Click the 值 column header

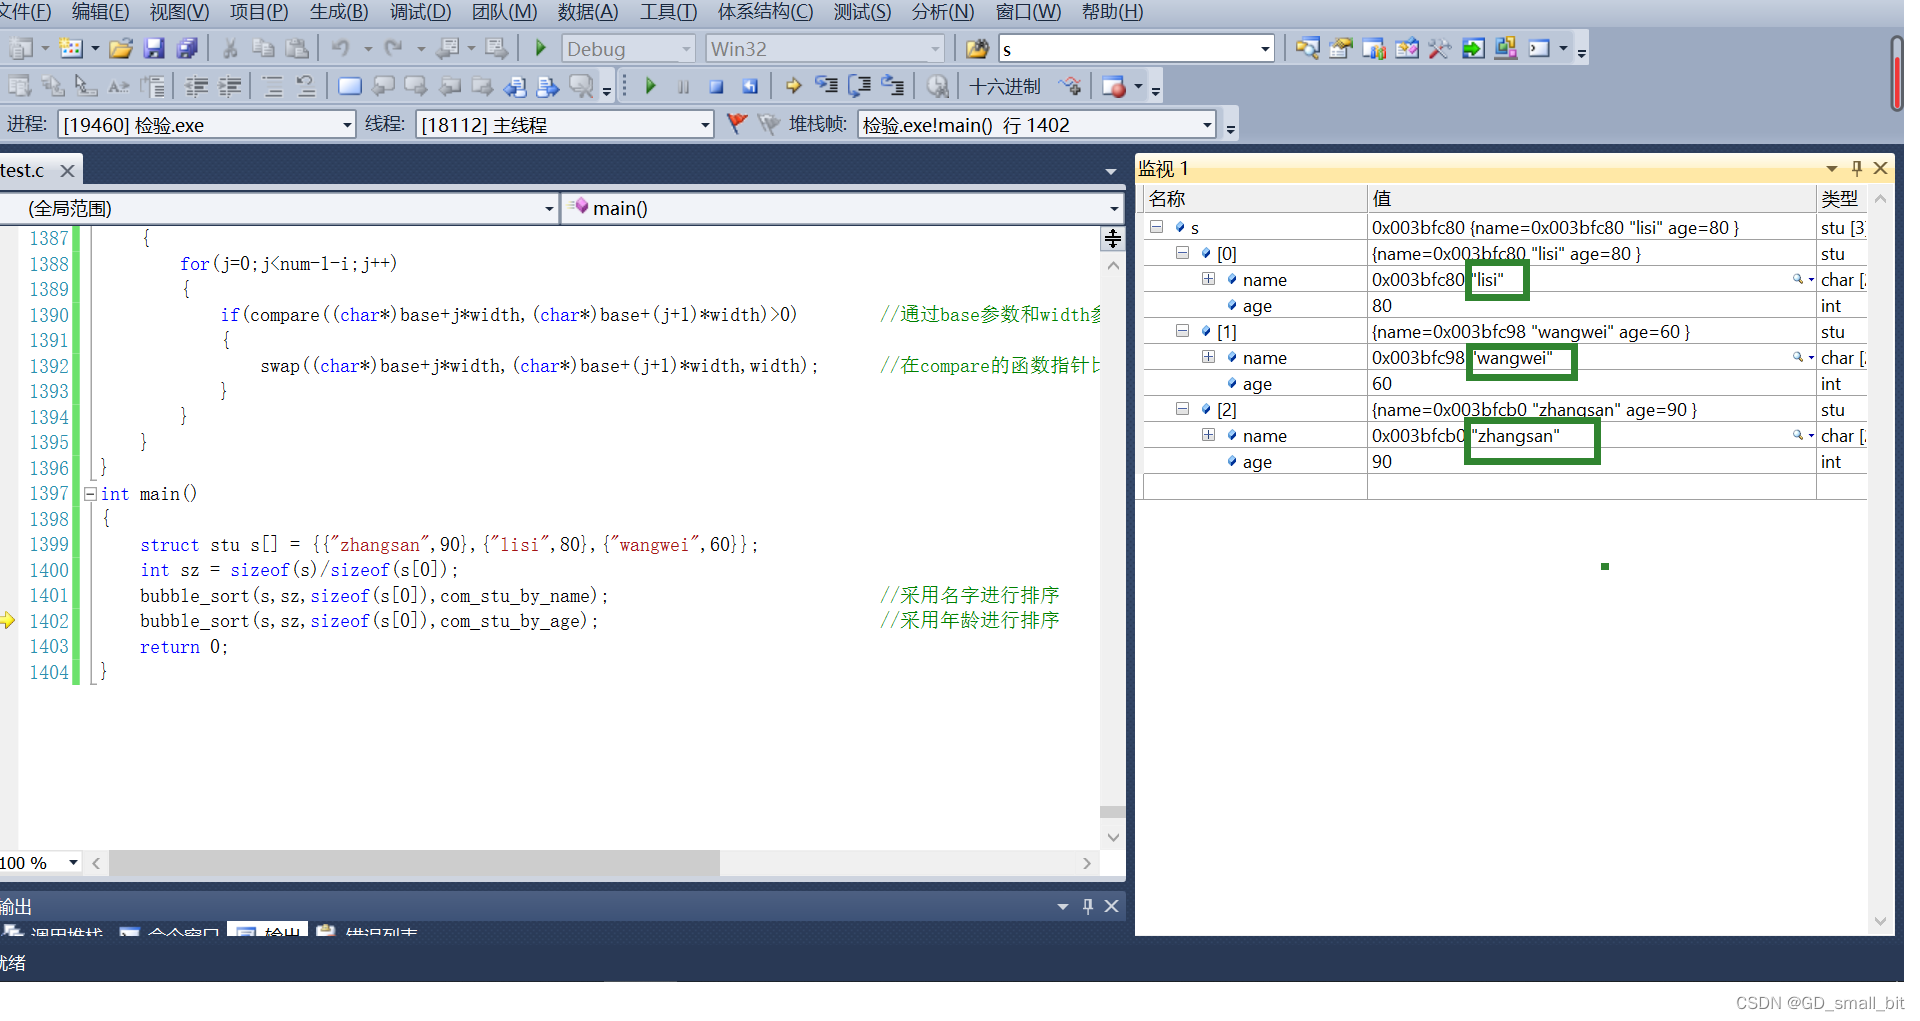(1592, 198)
